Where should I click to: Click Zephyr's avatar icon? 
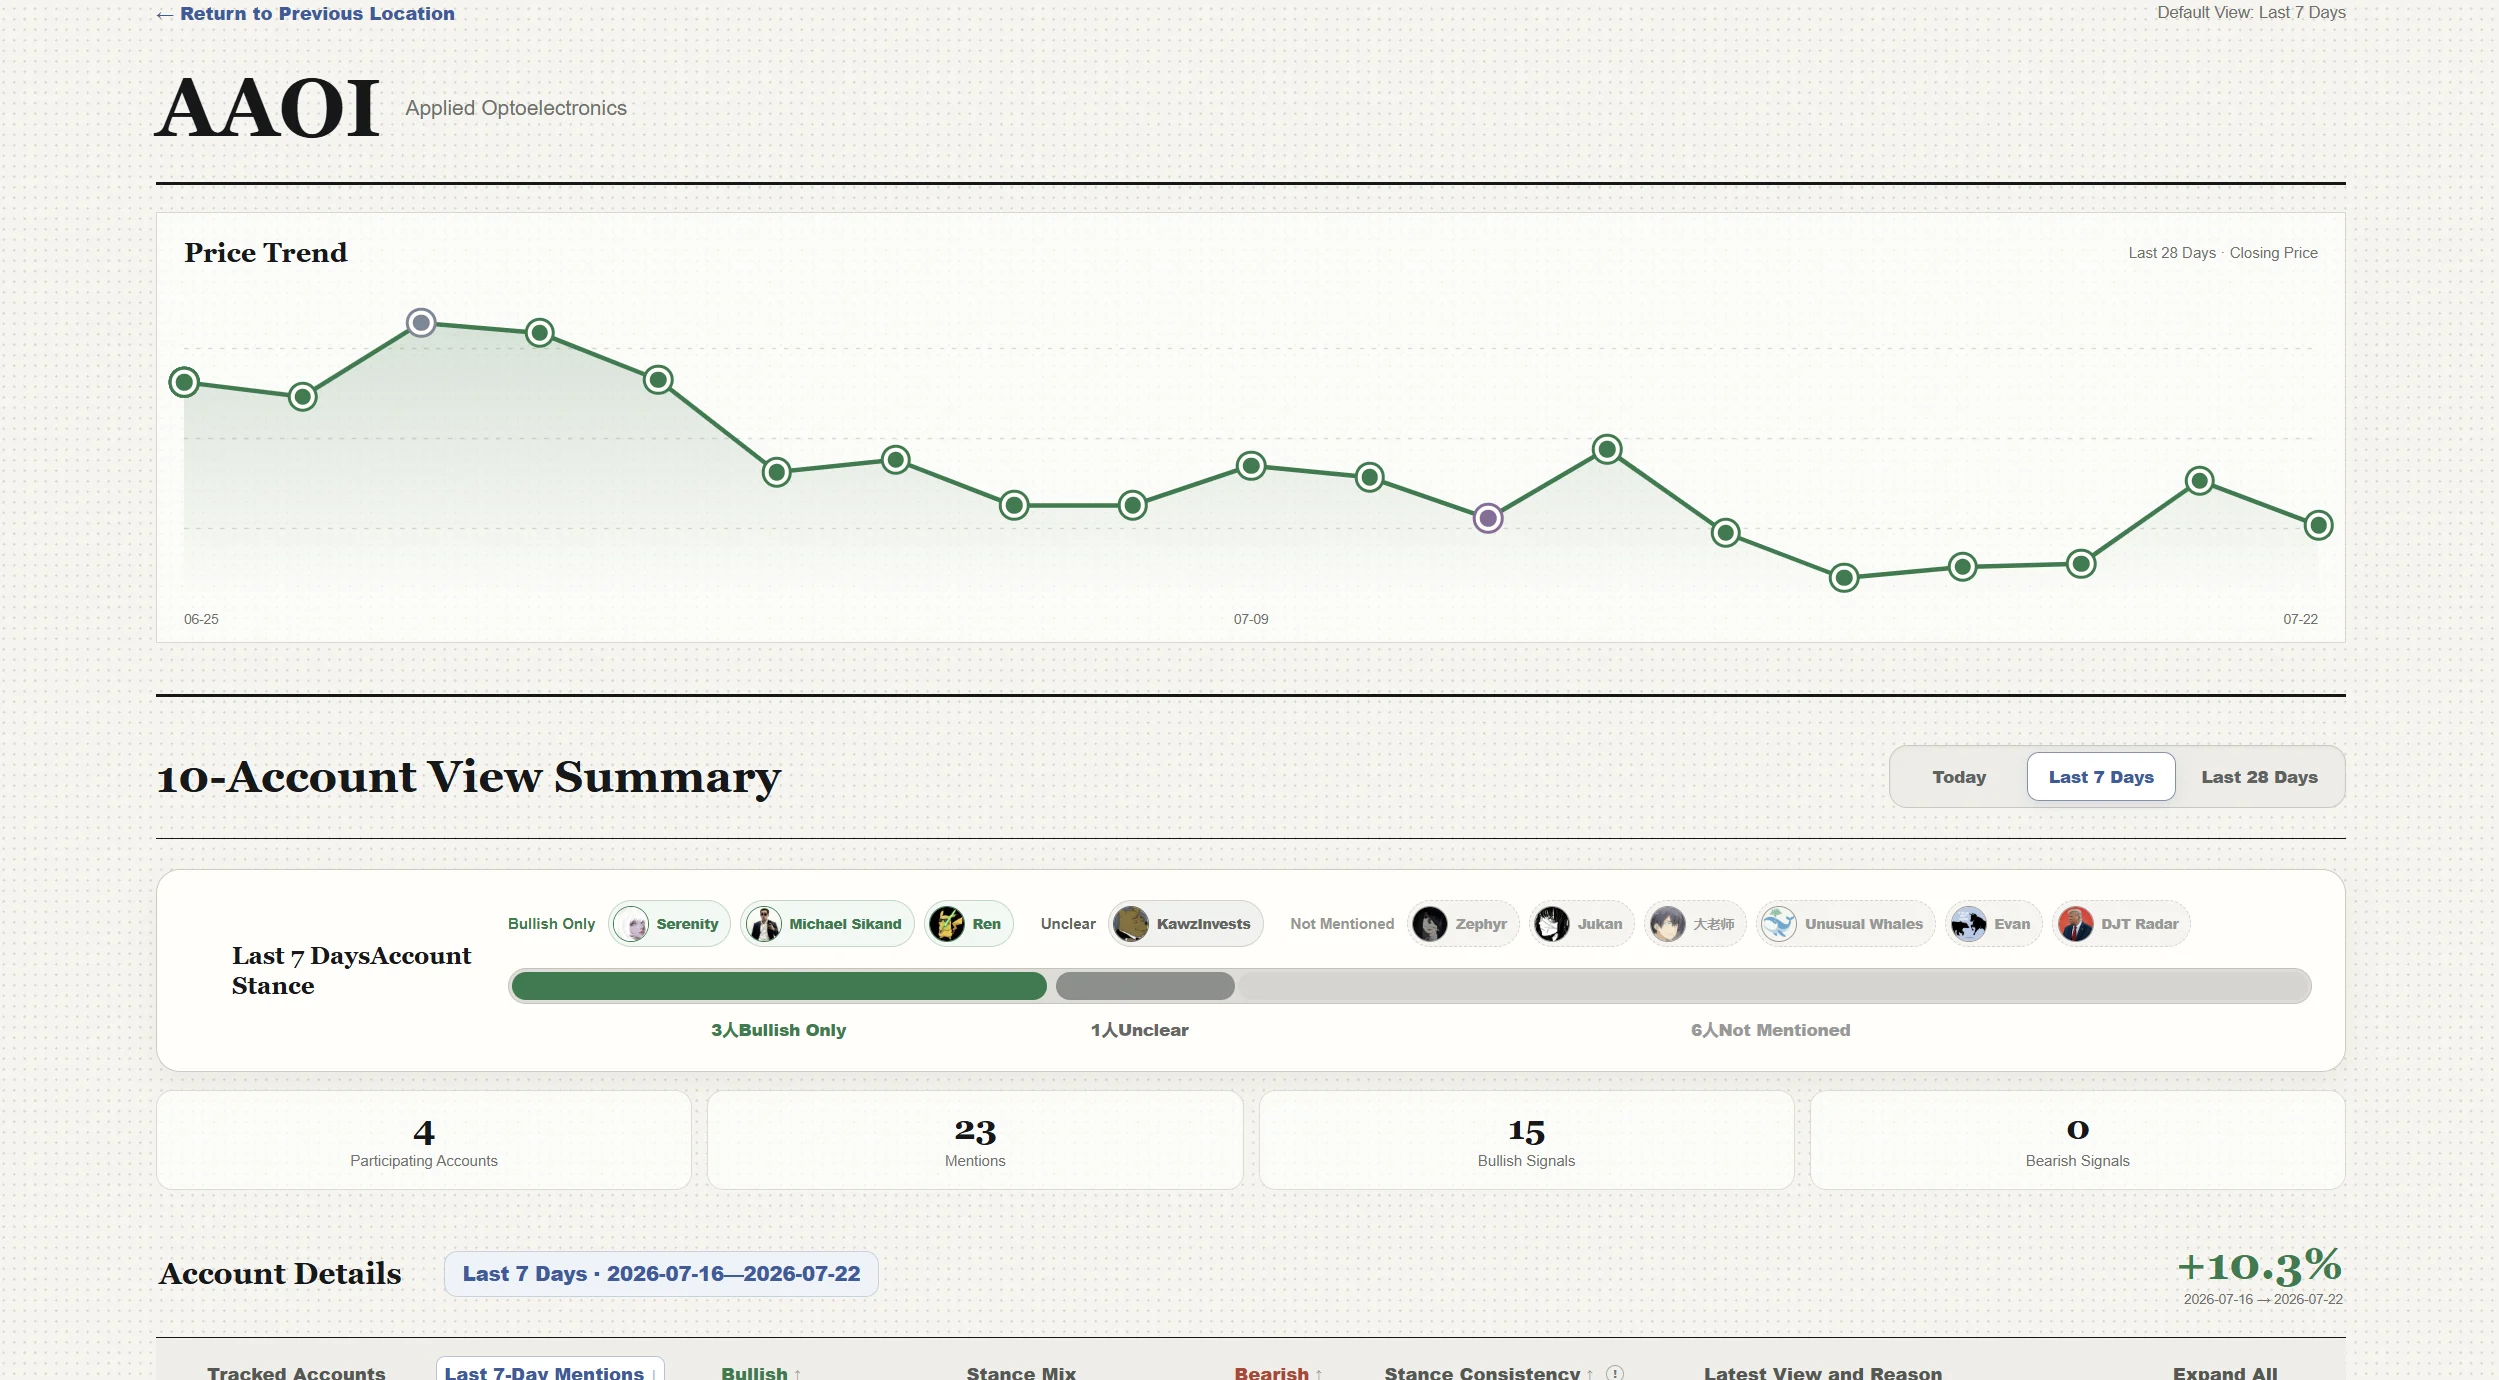(1430, 924)
